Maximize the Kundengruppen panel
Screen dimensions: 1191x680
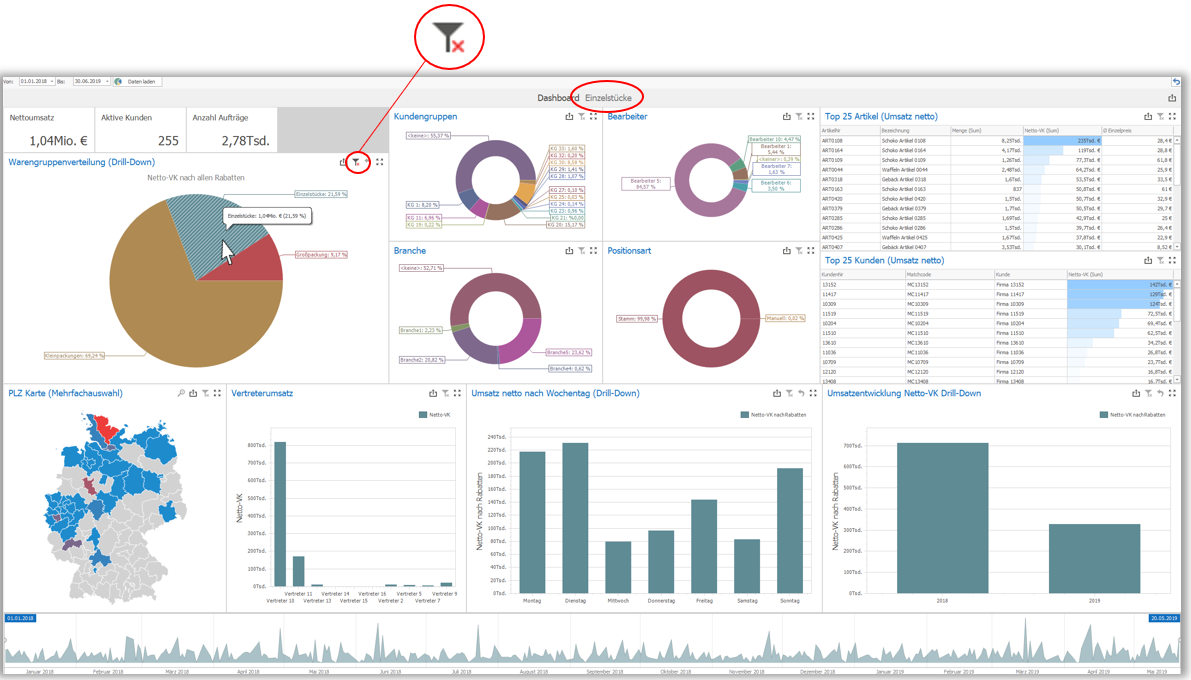[593, 116]
